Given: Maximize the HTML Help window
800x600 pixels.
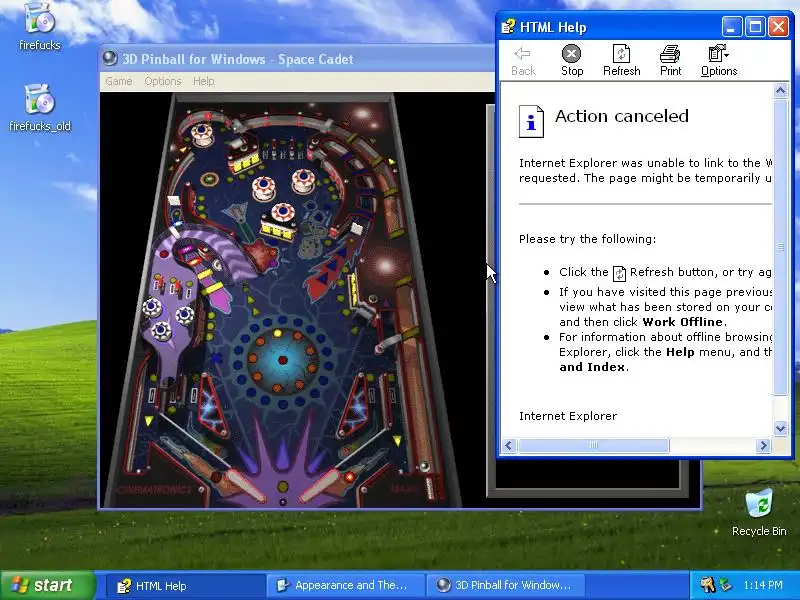Looking at the screenshot, I should 755,27.
